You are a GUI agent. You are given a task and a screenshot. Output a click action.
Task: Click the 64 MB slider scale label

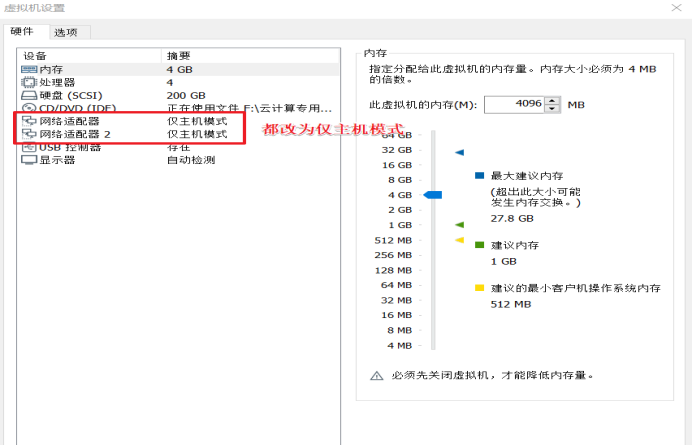(396, 285)
